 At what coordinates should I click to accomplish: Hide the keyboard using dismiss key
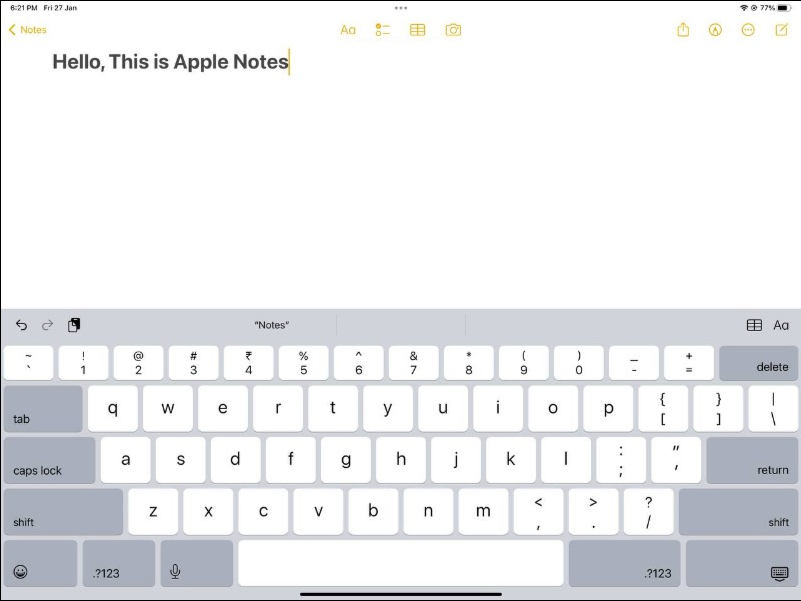[779, 572]
